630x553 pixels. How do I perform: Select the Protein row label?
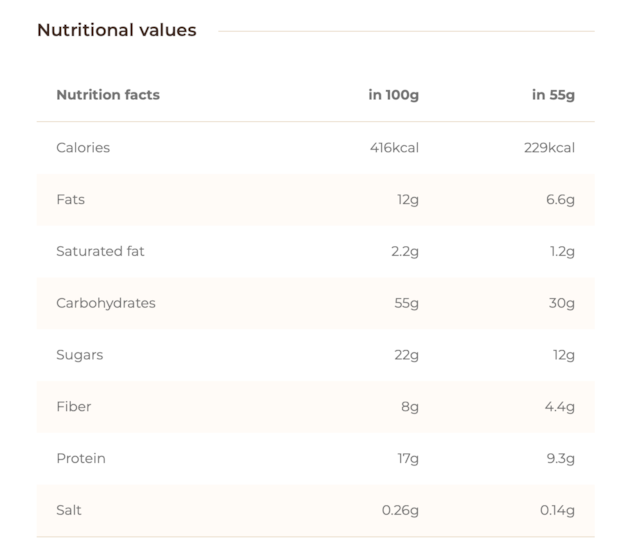(x=81, y=458)
